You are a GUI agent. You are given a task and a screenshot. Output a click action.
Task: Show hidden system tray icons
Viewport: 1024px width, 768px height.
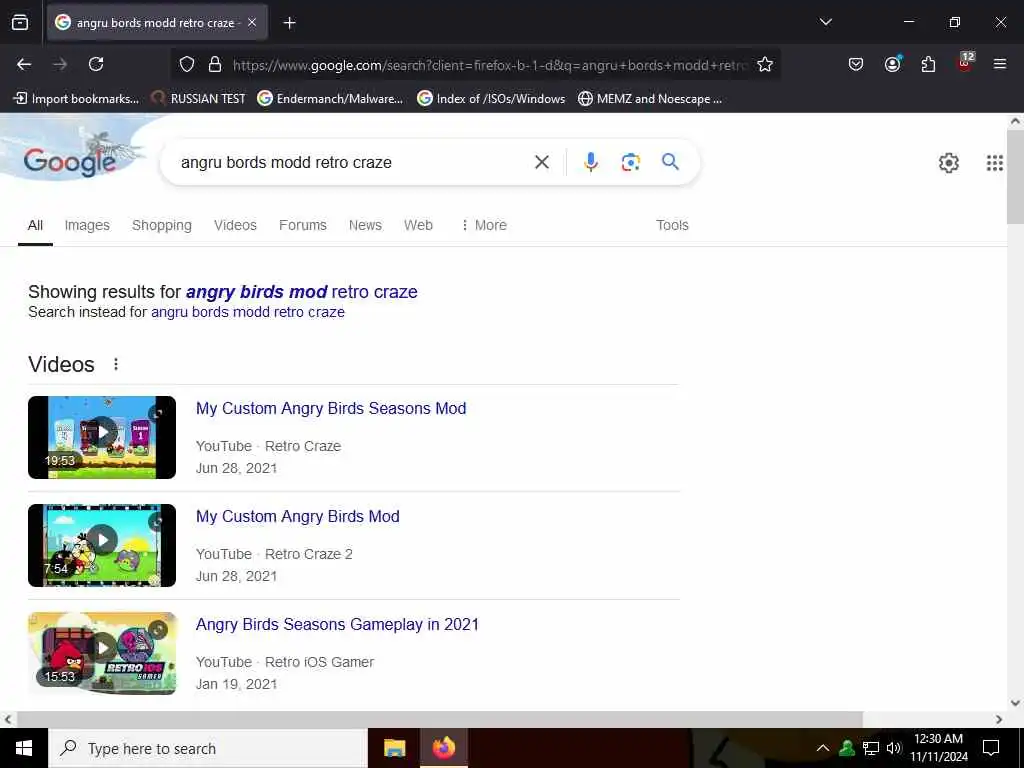click(x=823, y=748)
